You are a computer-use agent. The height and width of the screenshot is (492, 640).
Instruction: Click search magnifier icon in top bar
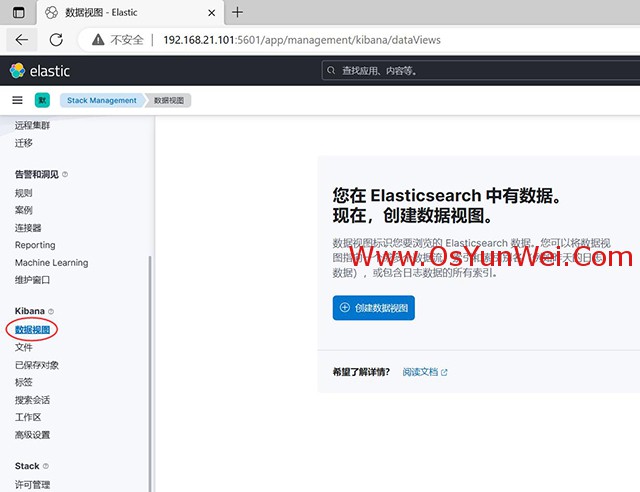[x=331, y=71]
